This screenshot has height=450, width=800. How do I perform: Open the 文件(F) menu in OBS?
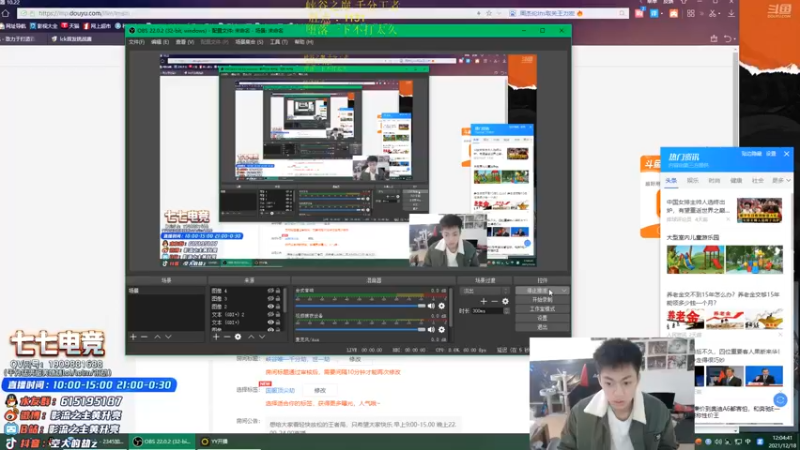click(x=136, y=42)
